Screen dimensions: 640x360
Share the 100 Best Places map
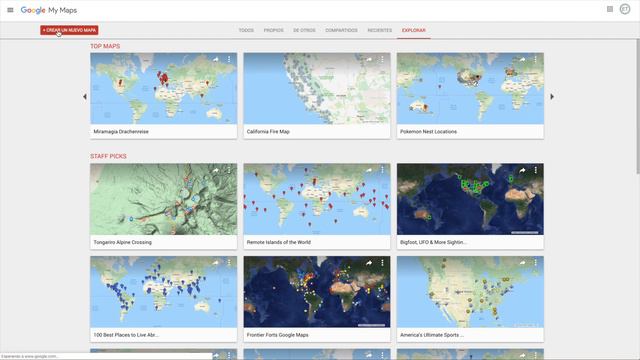click(x=216, y=263)
